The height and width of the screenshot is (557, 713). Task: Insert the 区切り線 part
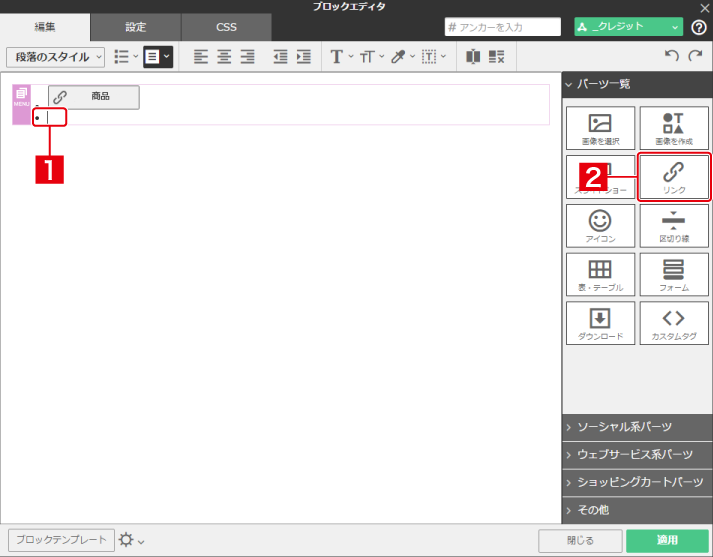click(674, 226)
